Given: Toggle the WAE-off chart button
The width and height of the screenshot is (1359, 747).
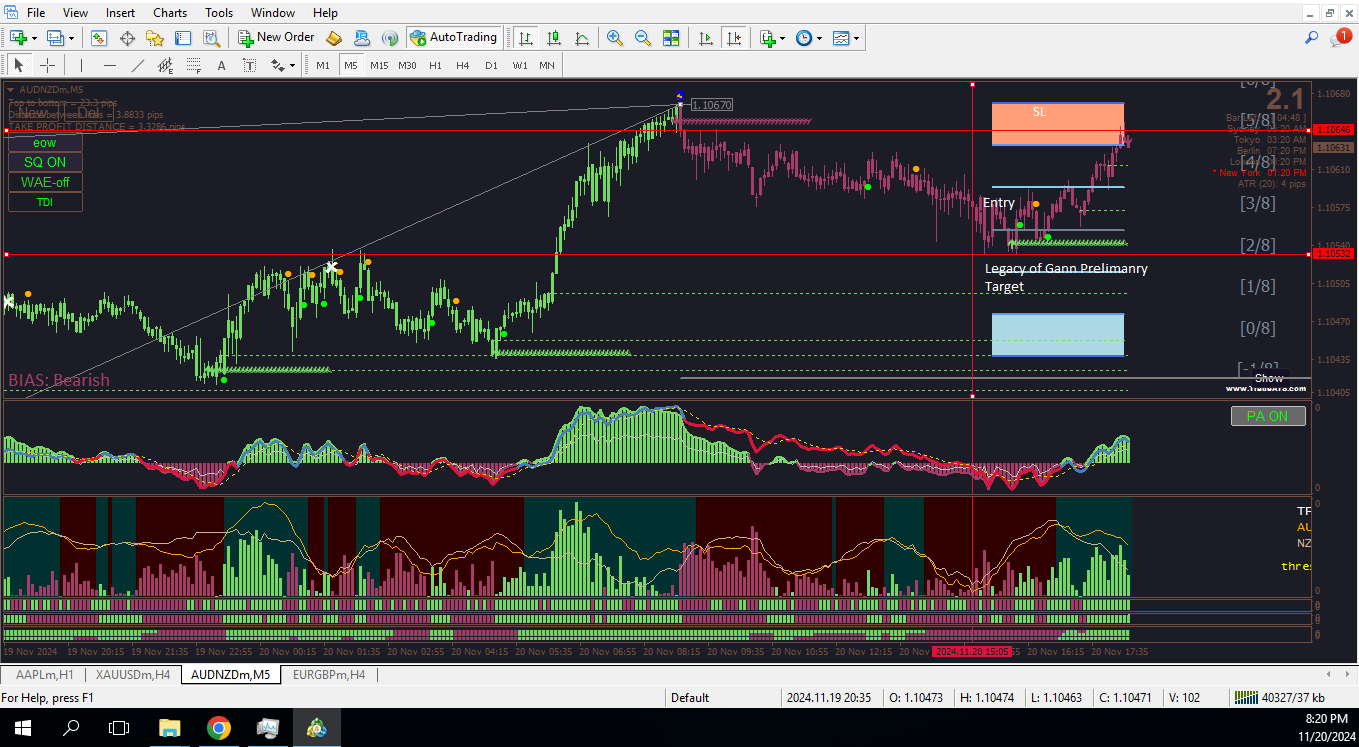Looking at the screenshot, I should tap(45, 182).
